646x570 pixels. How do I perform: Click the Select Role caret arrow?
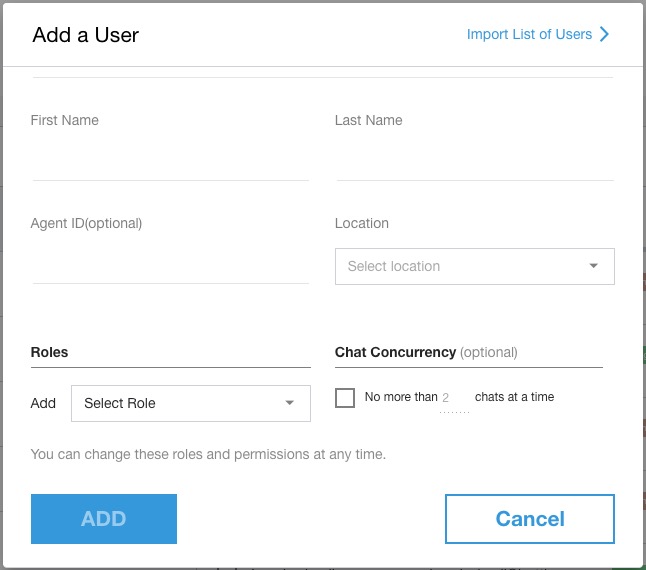[290, 403]
